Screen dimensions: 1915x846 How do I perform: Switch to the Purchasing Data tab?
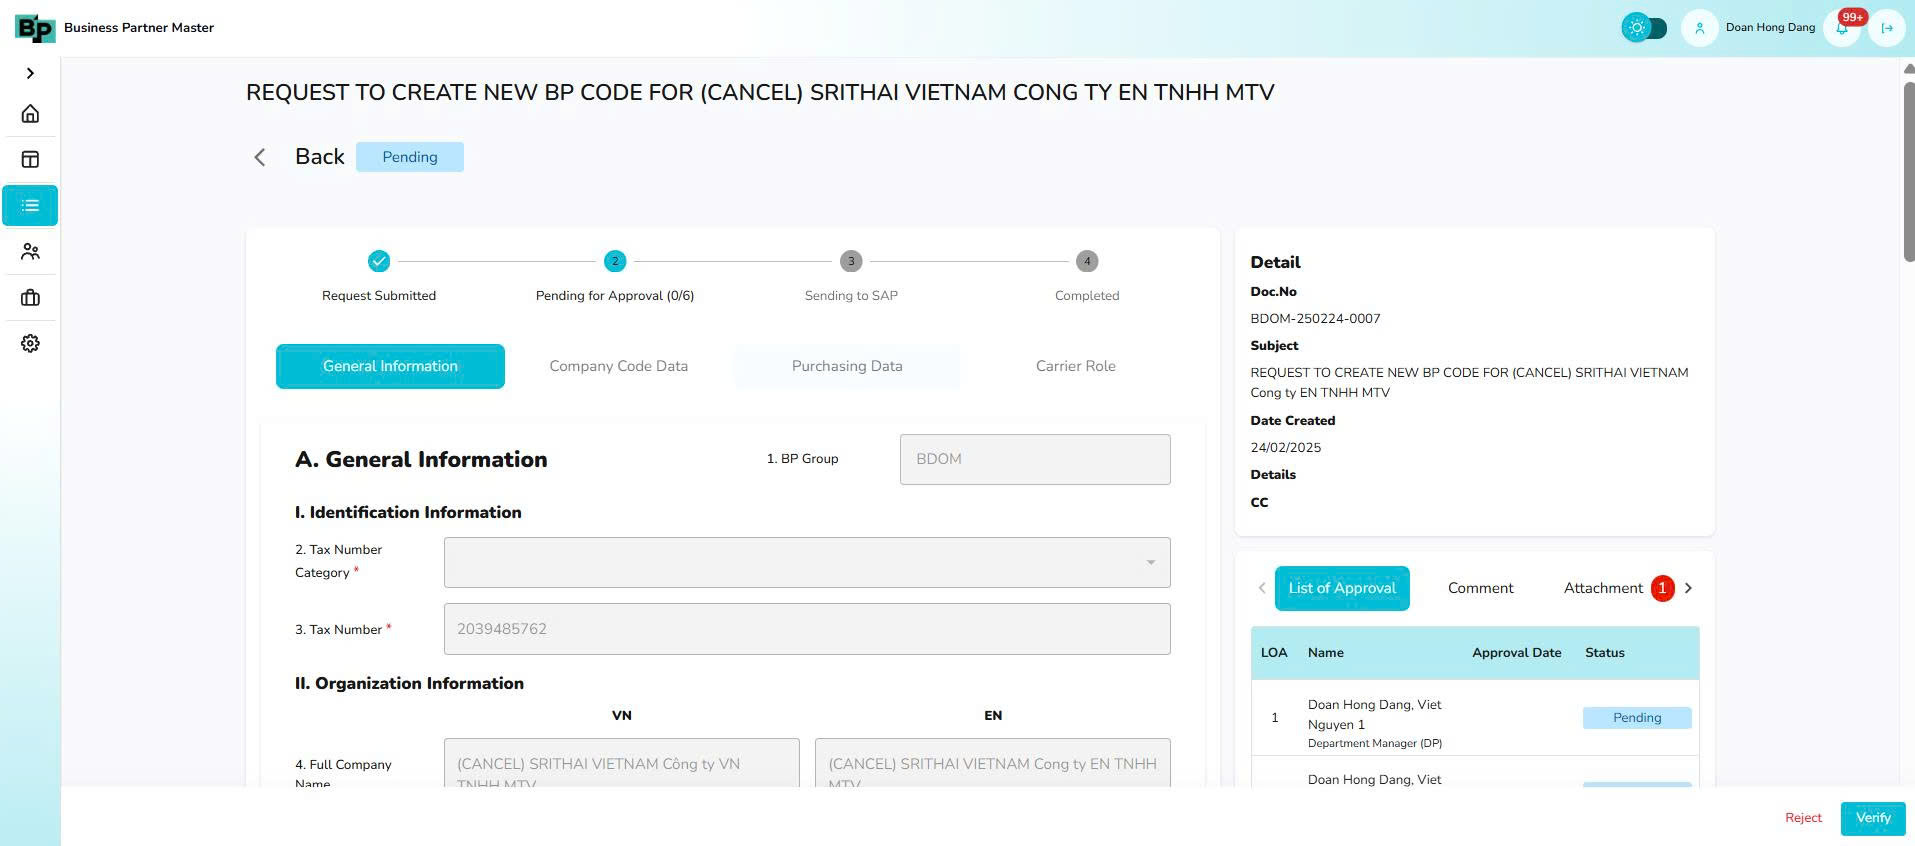[x=847, y=366]
